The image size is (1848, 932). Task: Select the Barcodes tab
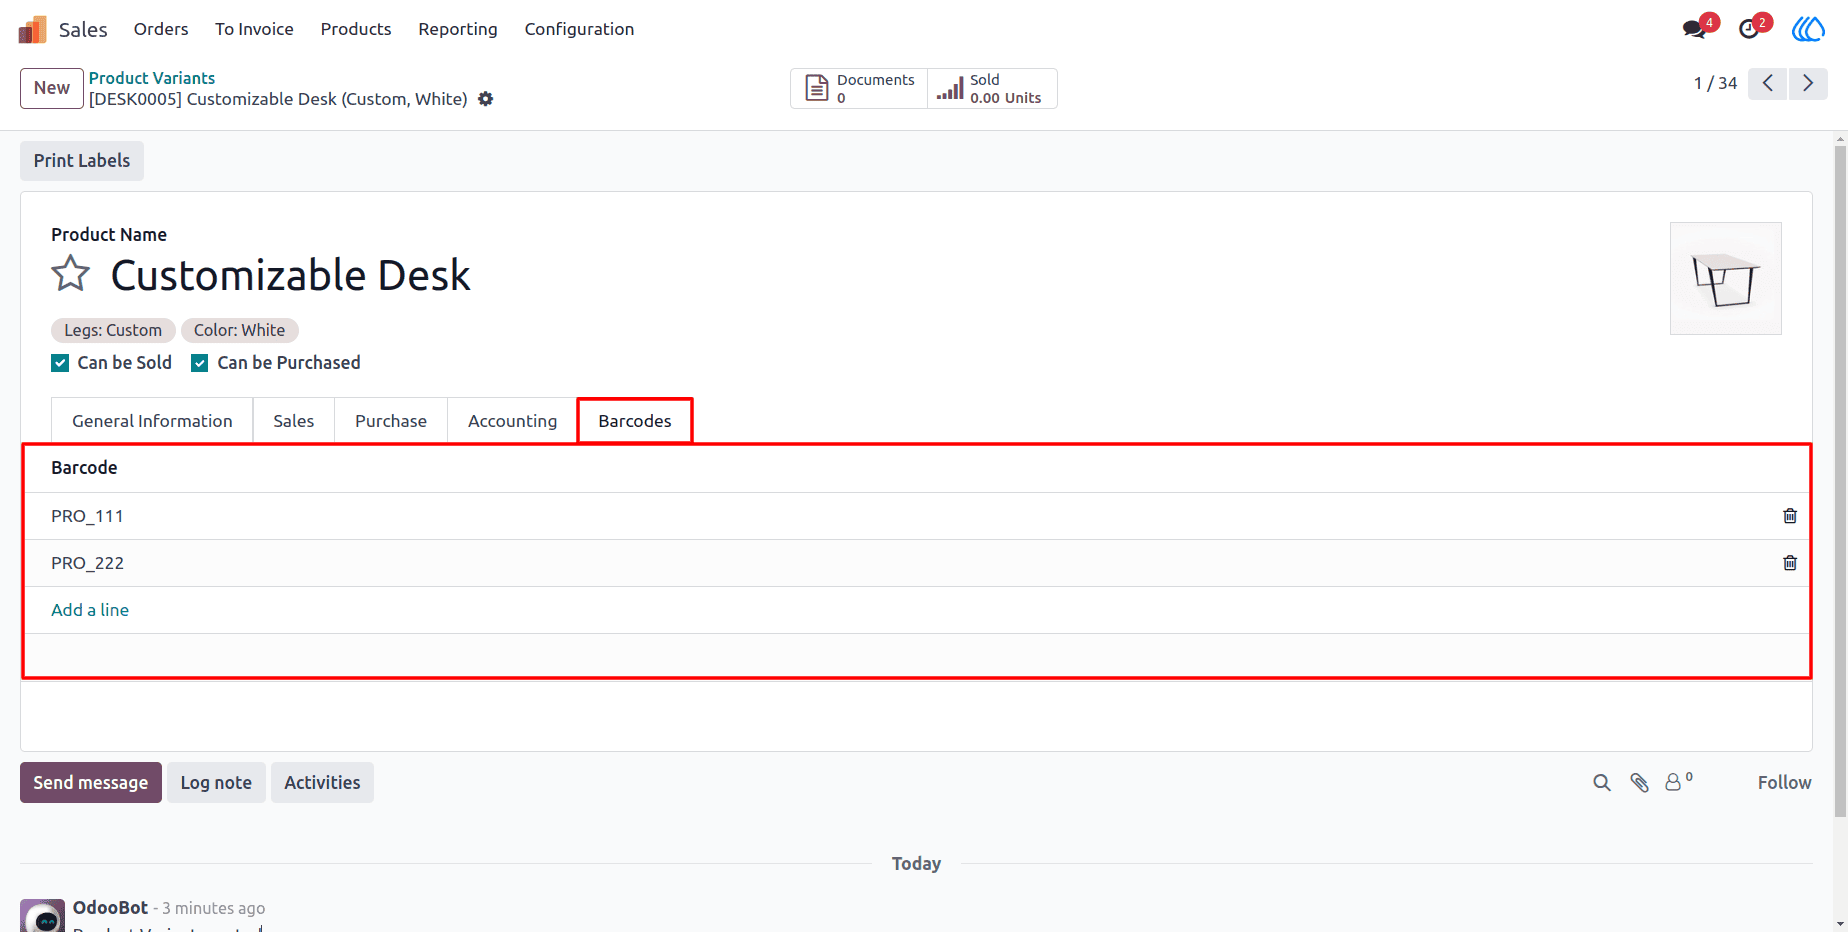tap(635, 421)
